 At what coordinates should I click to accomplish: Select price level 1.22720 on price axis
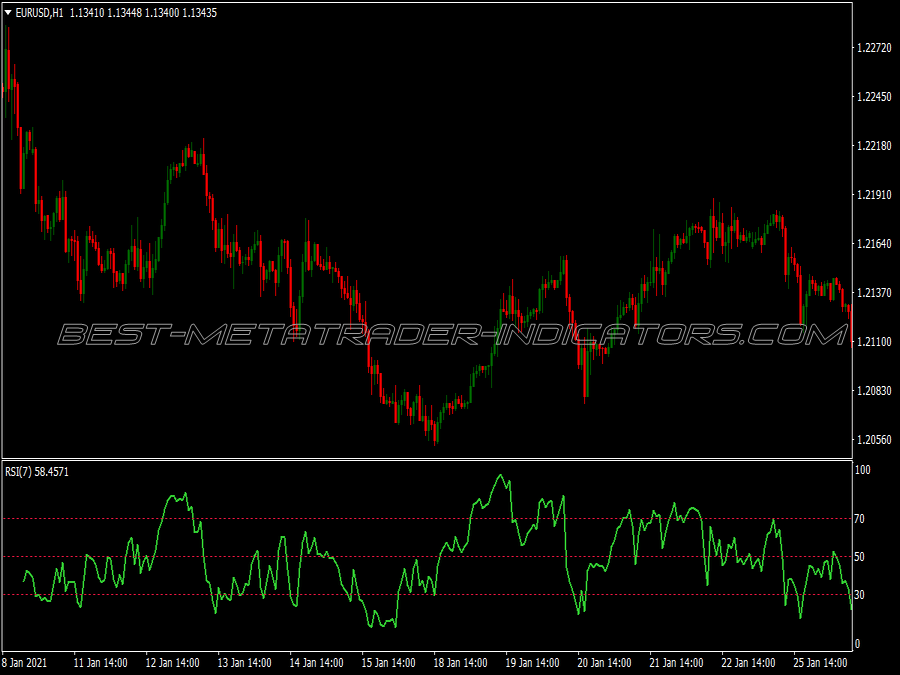click(x=874, y=48)
